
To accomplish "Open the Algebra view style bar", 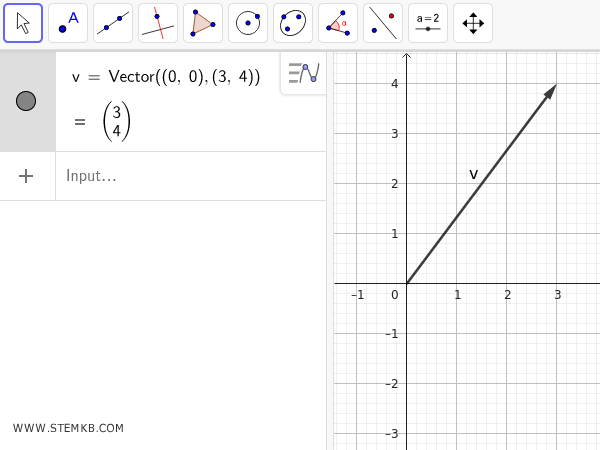I will (x=303, y=73).
